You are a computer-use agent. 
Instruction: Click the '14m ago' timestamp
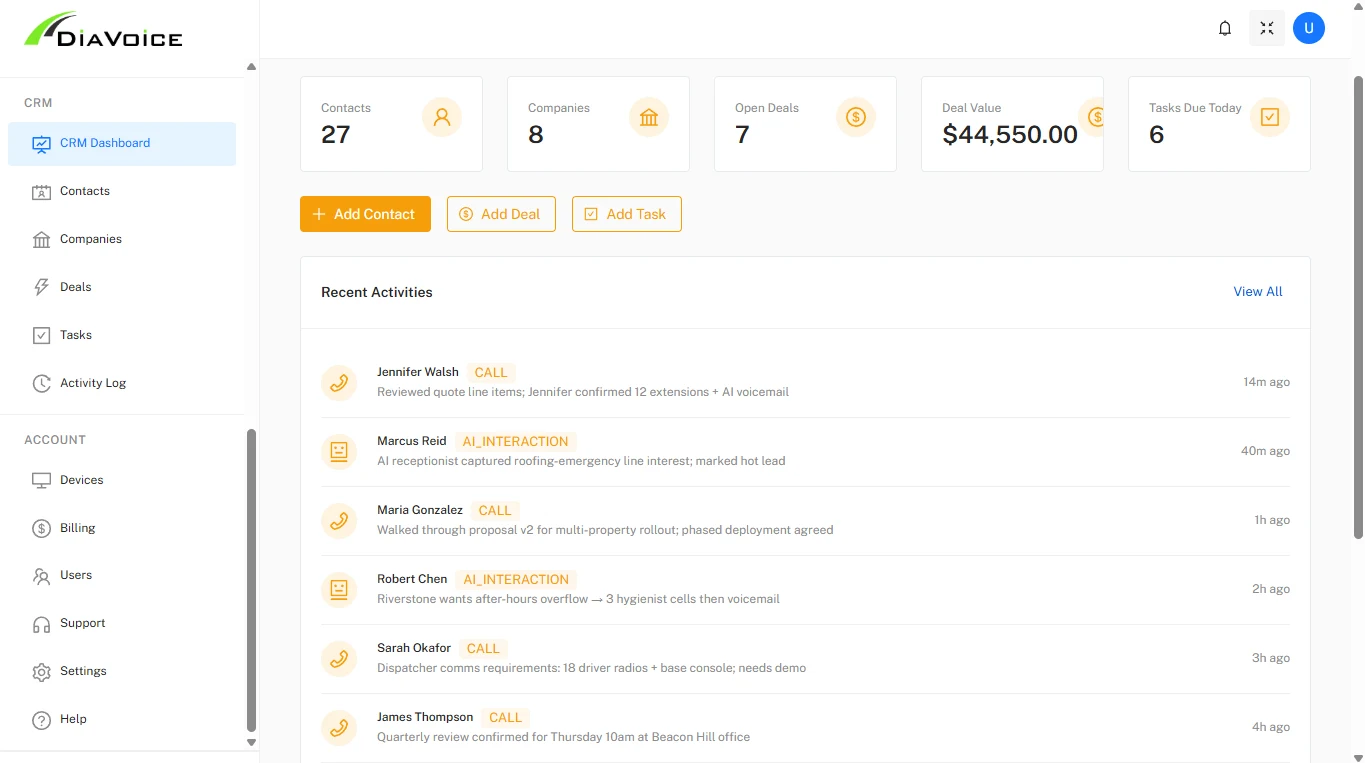tap(1266, 382)
